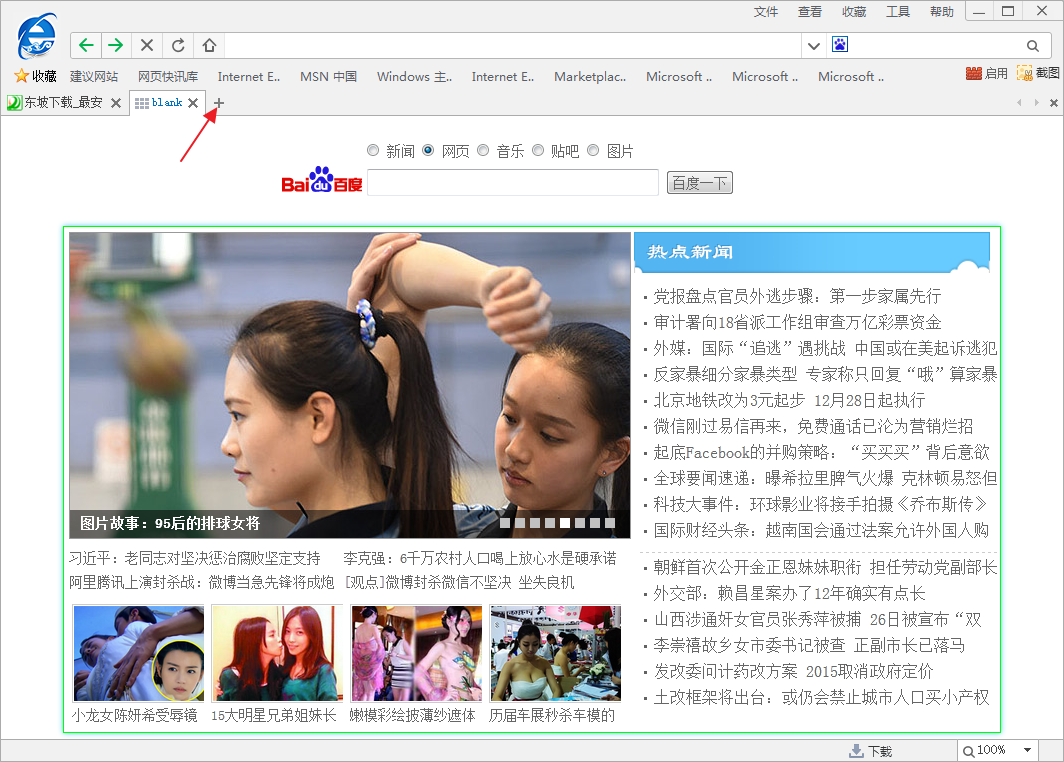Viewport: 1064px width, 762px height.
Task: Open the 外交部：赖昌星案 news link
Action: [x=789, y=594]
